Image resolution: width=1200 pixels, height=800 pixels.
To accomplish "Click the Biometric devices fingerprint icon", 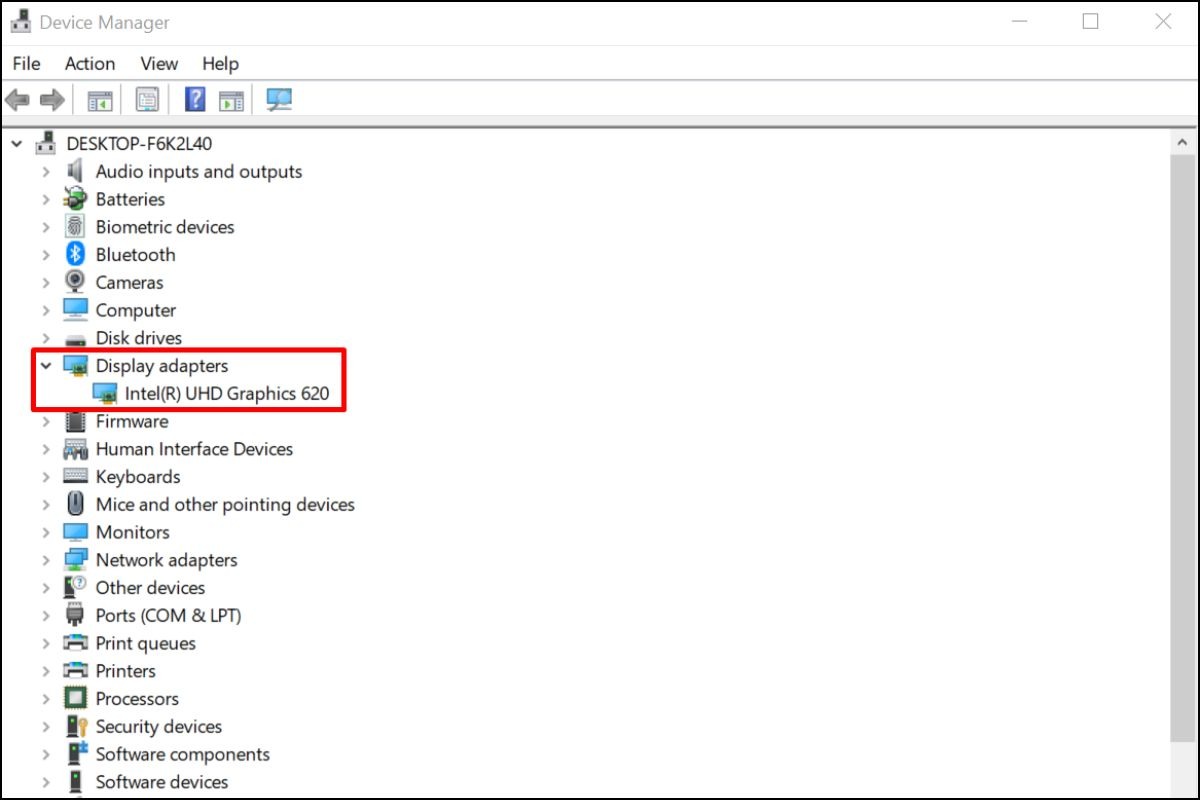I will point(76,227).
